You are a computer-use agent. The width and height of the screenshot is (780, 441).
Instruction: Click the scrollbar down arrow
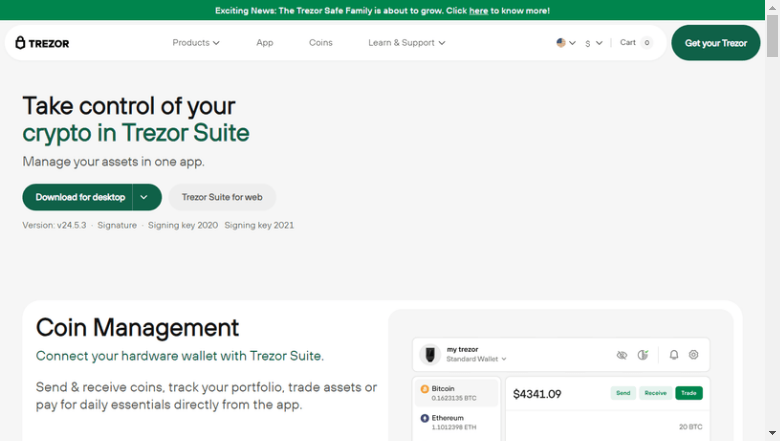pos(772,433)
